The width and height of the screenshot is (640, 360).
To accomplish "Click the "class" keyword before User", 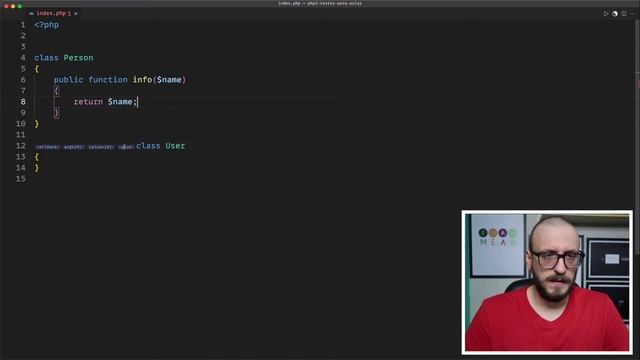I will point(148,146).
